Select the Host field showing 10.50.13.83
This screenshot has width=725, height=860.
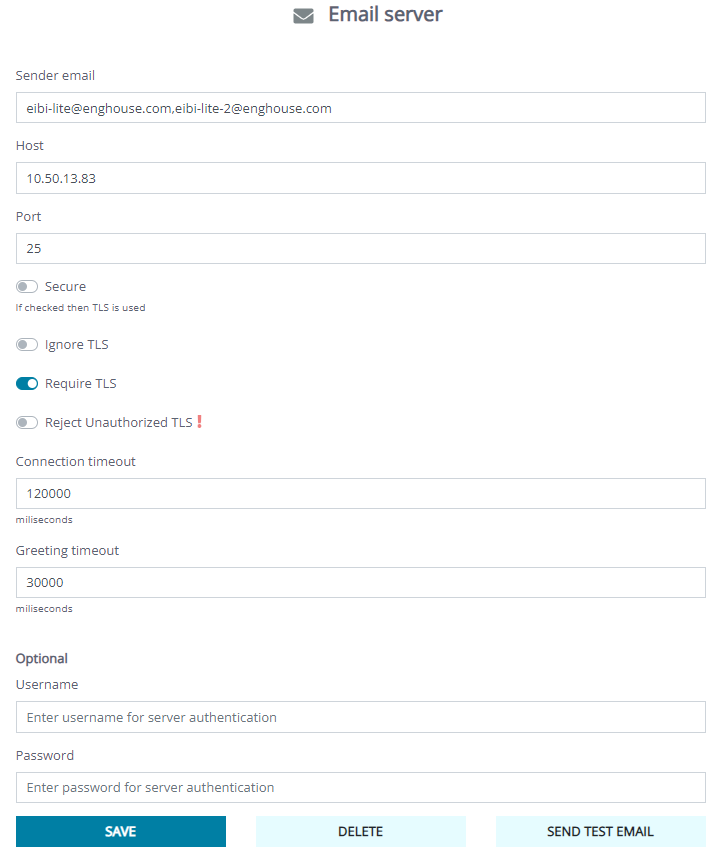pos(360,178)
